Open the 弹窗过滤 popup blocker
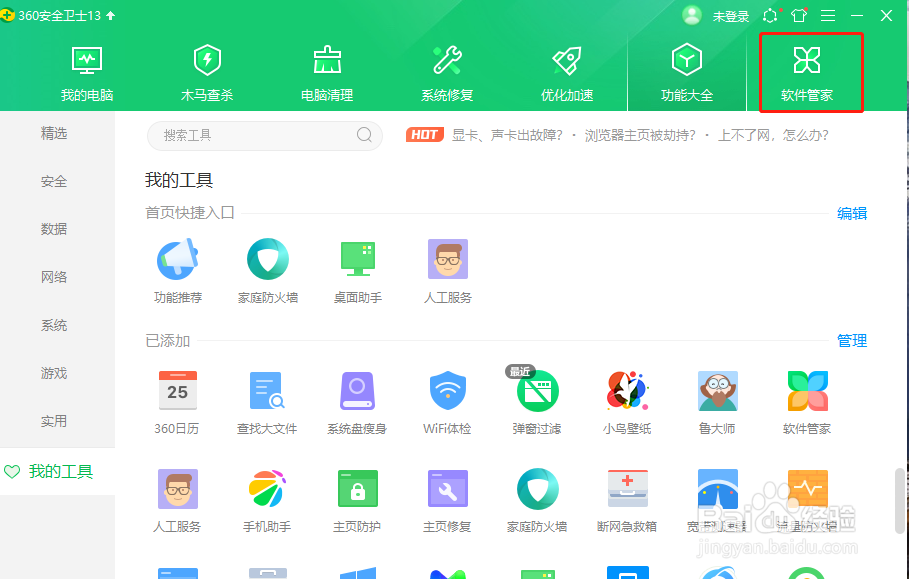 click(x=538, y=398)
